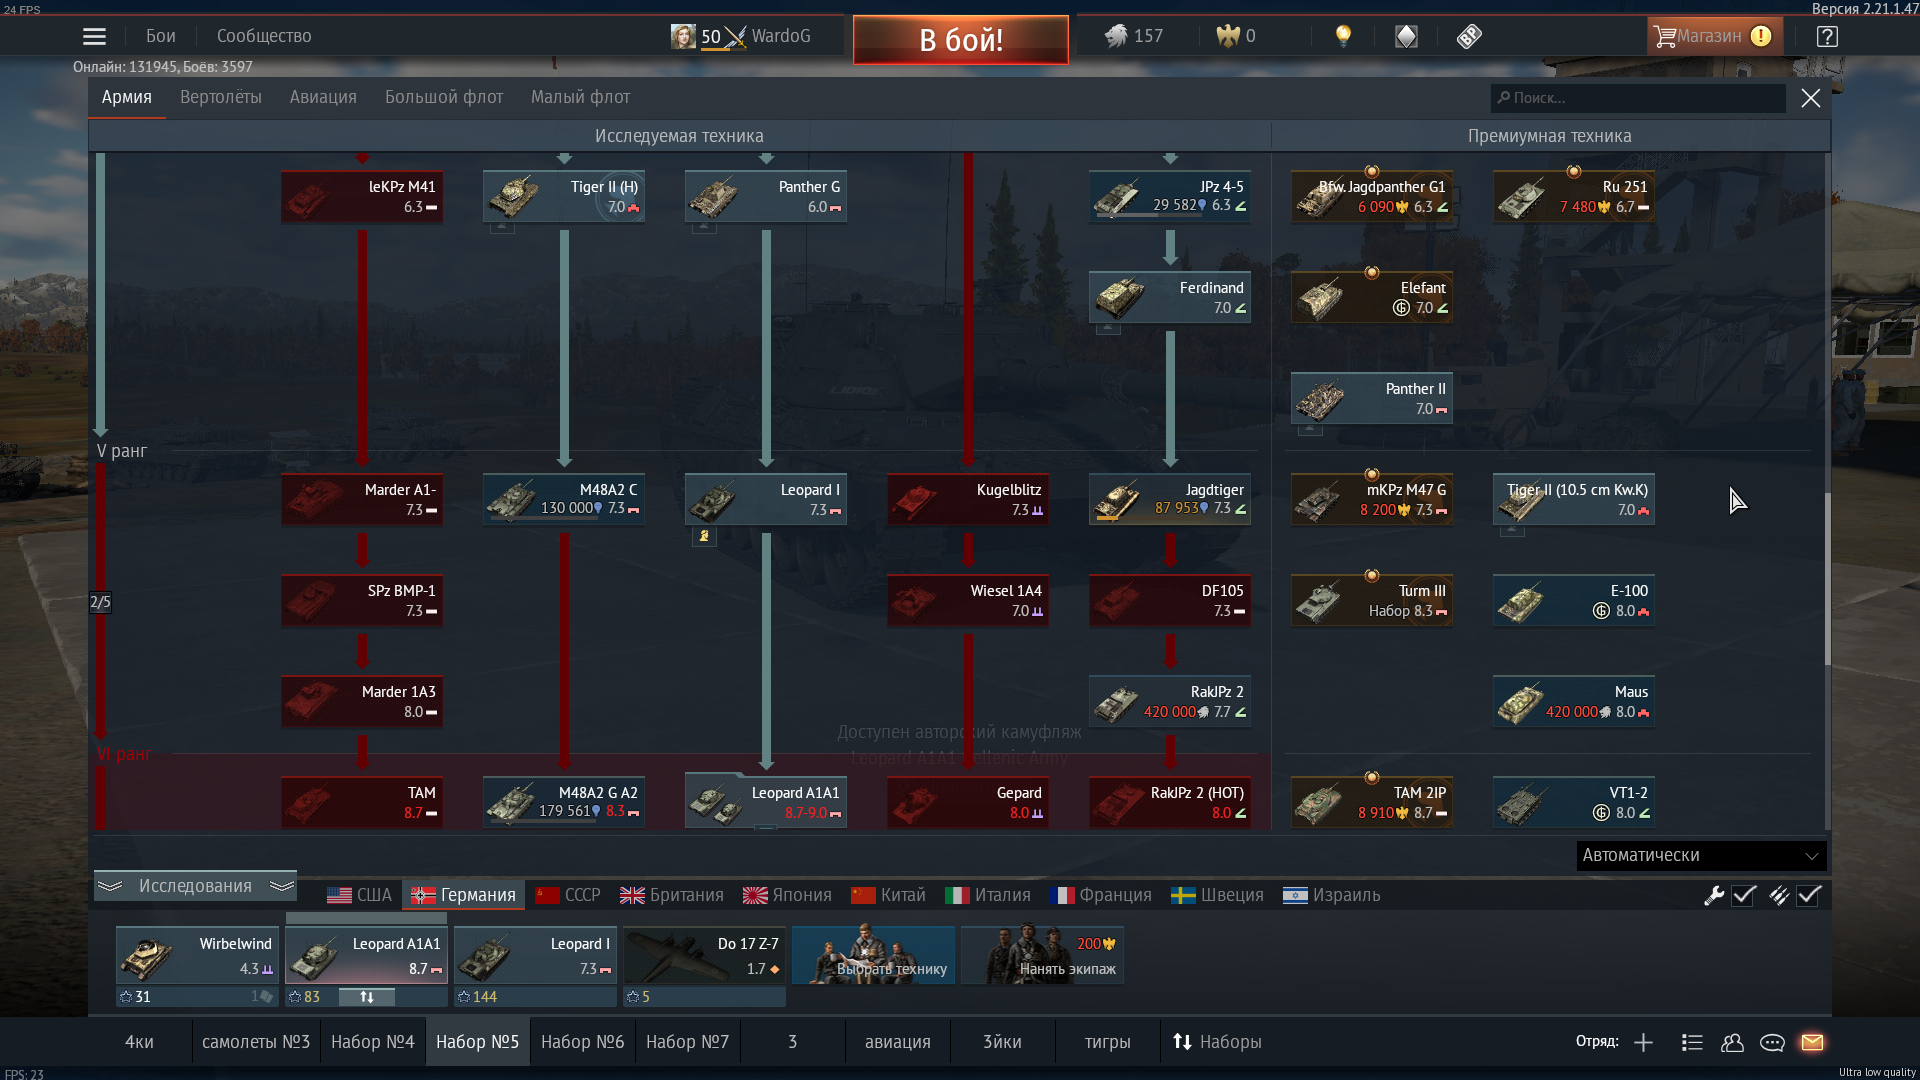Select the Швеция nation tab
Viewport: 1920px width, 1080px height.
(x=1217, y=895)
